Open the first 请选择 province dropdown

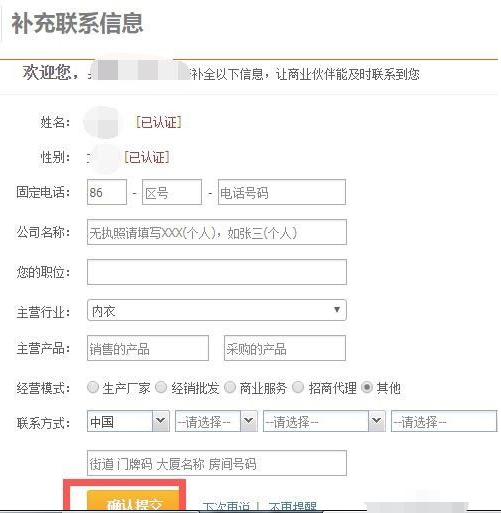pyautogui.click(x=216, y=421)
